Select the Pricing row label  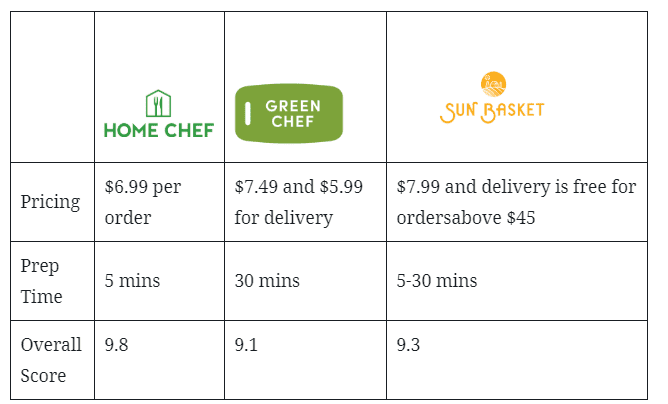point(50,202)
